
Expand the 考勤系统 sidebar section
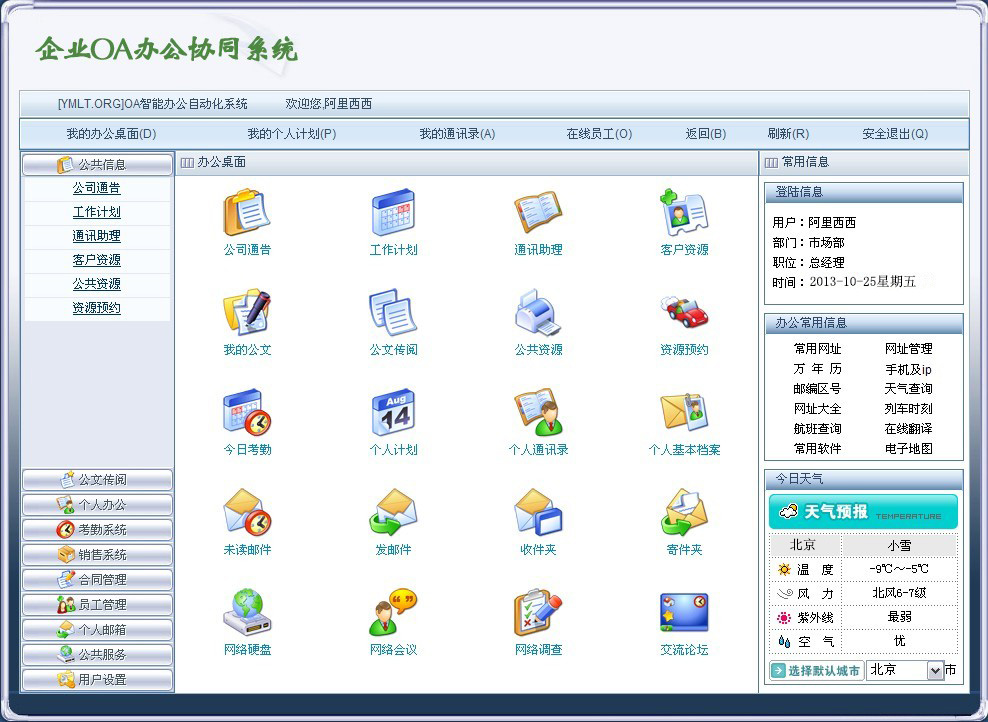[x=98, y=530]
